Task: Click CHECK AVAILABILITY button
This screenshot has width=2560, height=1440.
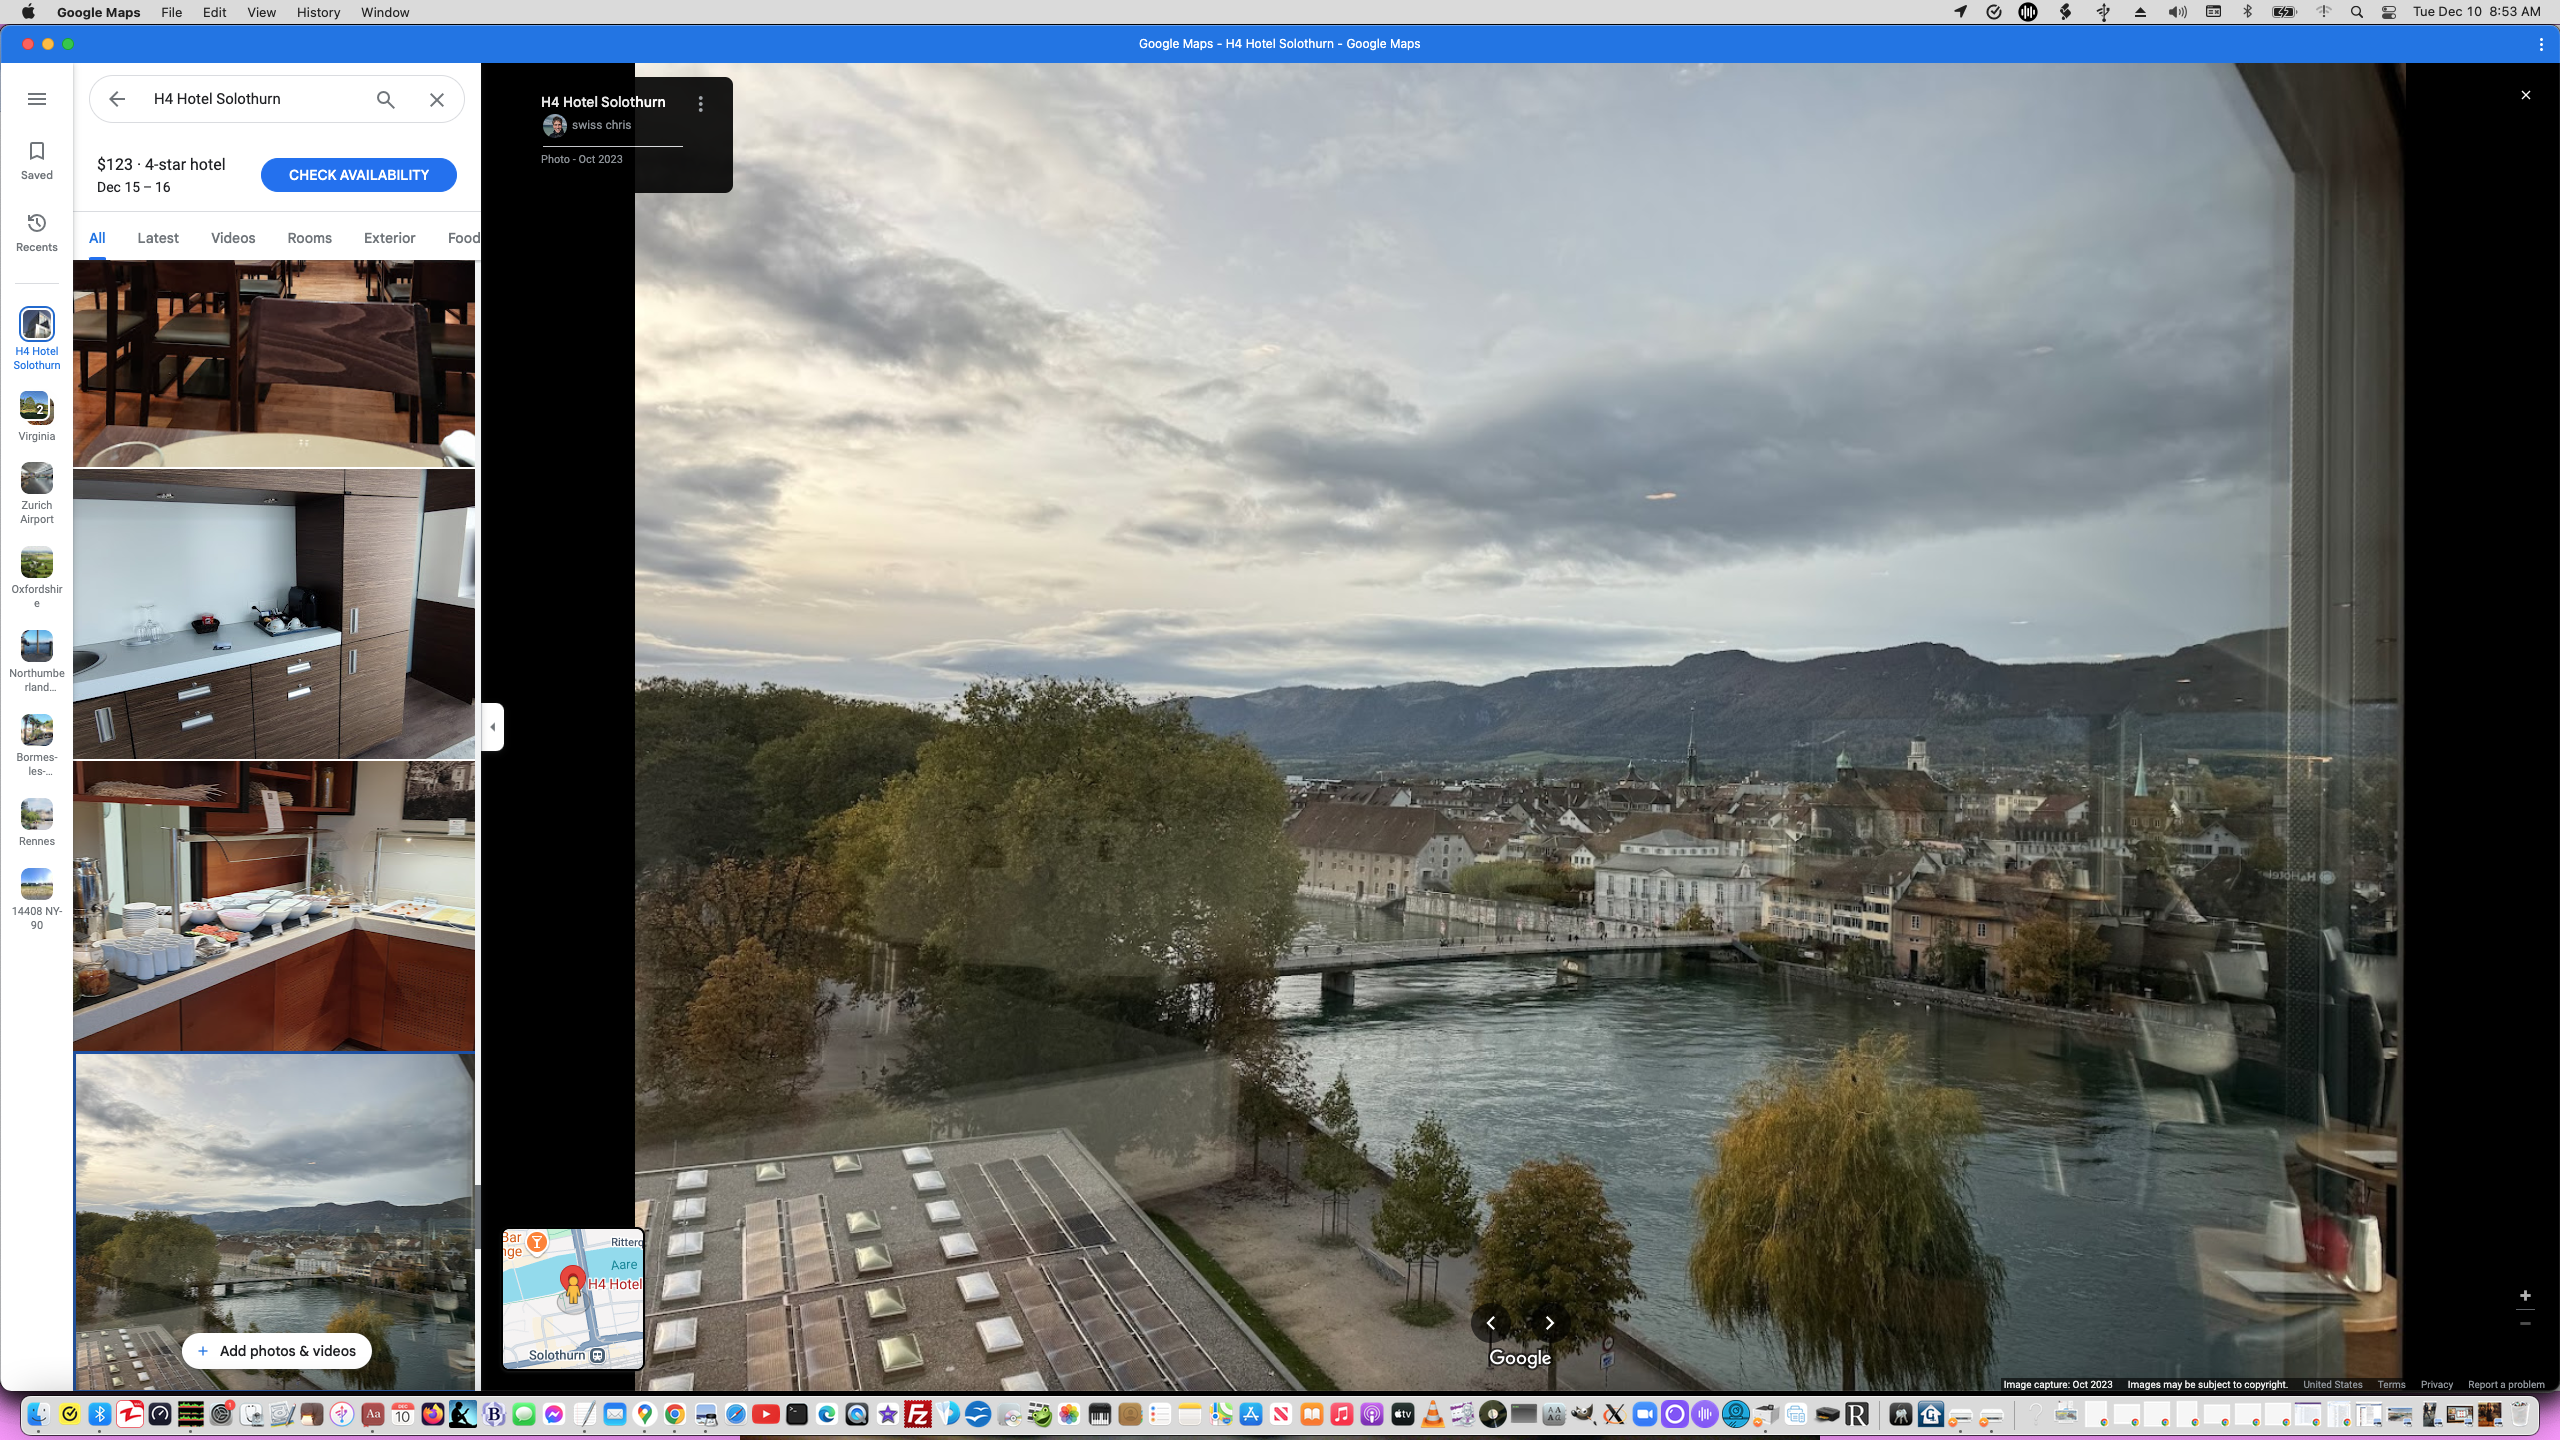Action: pos(358,175)
